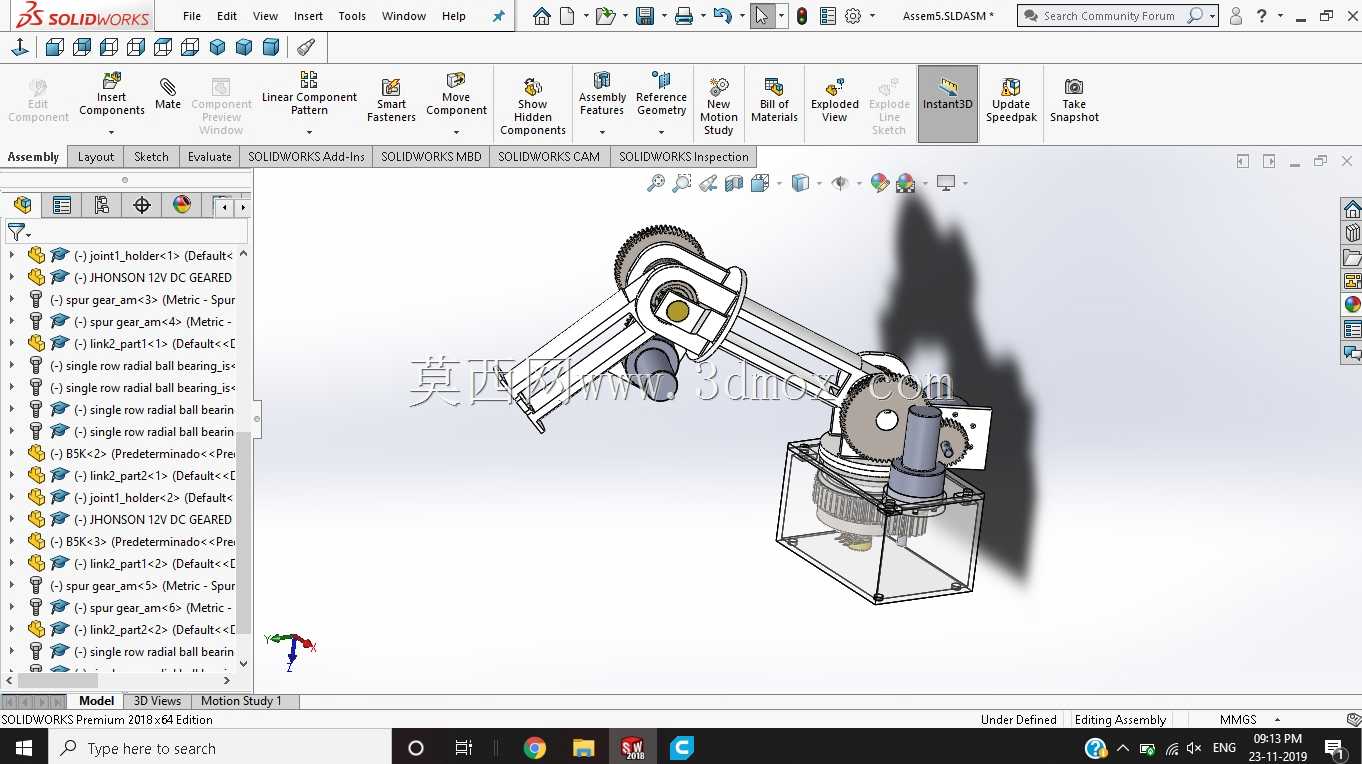
Task: Open the MMGS unit system dropdown
Action: point(1277,719)
